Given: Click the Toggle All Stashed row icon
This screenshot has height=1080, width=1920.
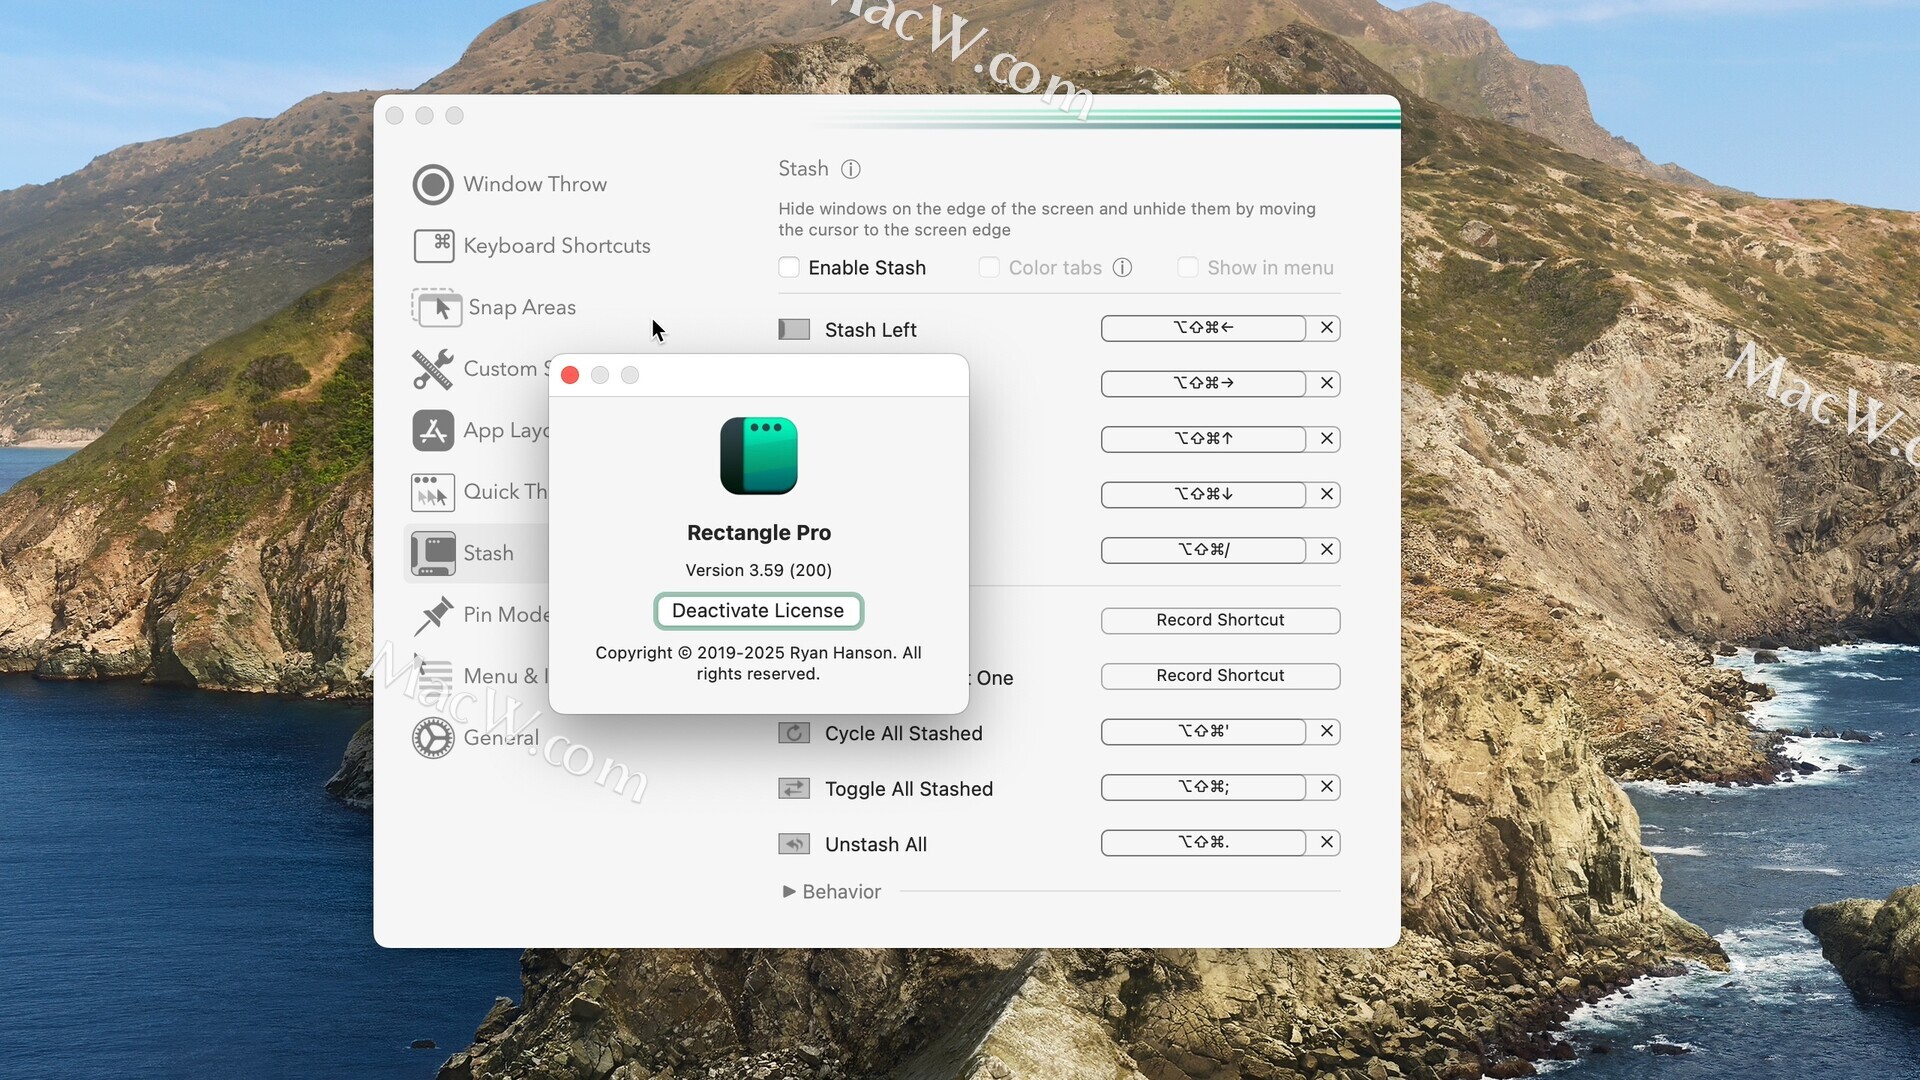Looking at the screenshot, I should pyautogui.click(x=794, y=789).
